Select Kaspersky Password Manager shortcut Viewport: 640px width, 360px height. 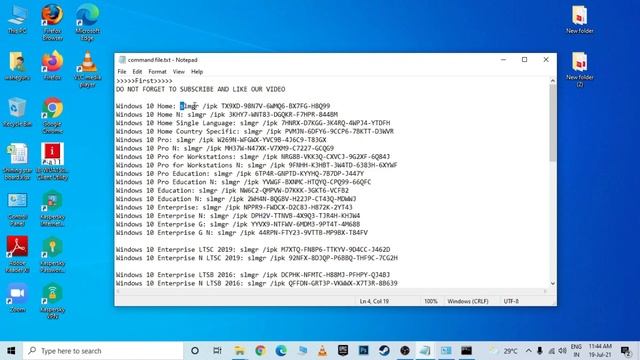click(52, 255)
